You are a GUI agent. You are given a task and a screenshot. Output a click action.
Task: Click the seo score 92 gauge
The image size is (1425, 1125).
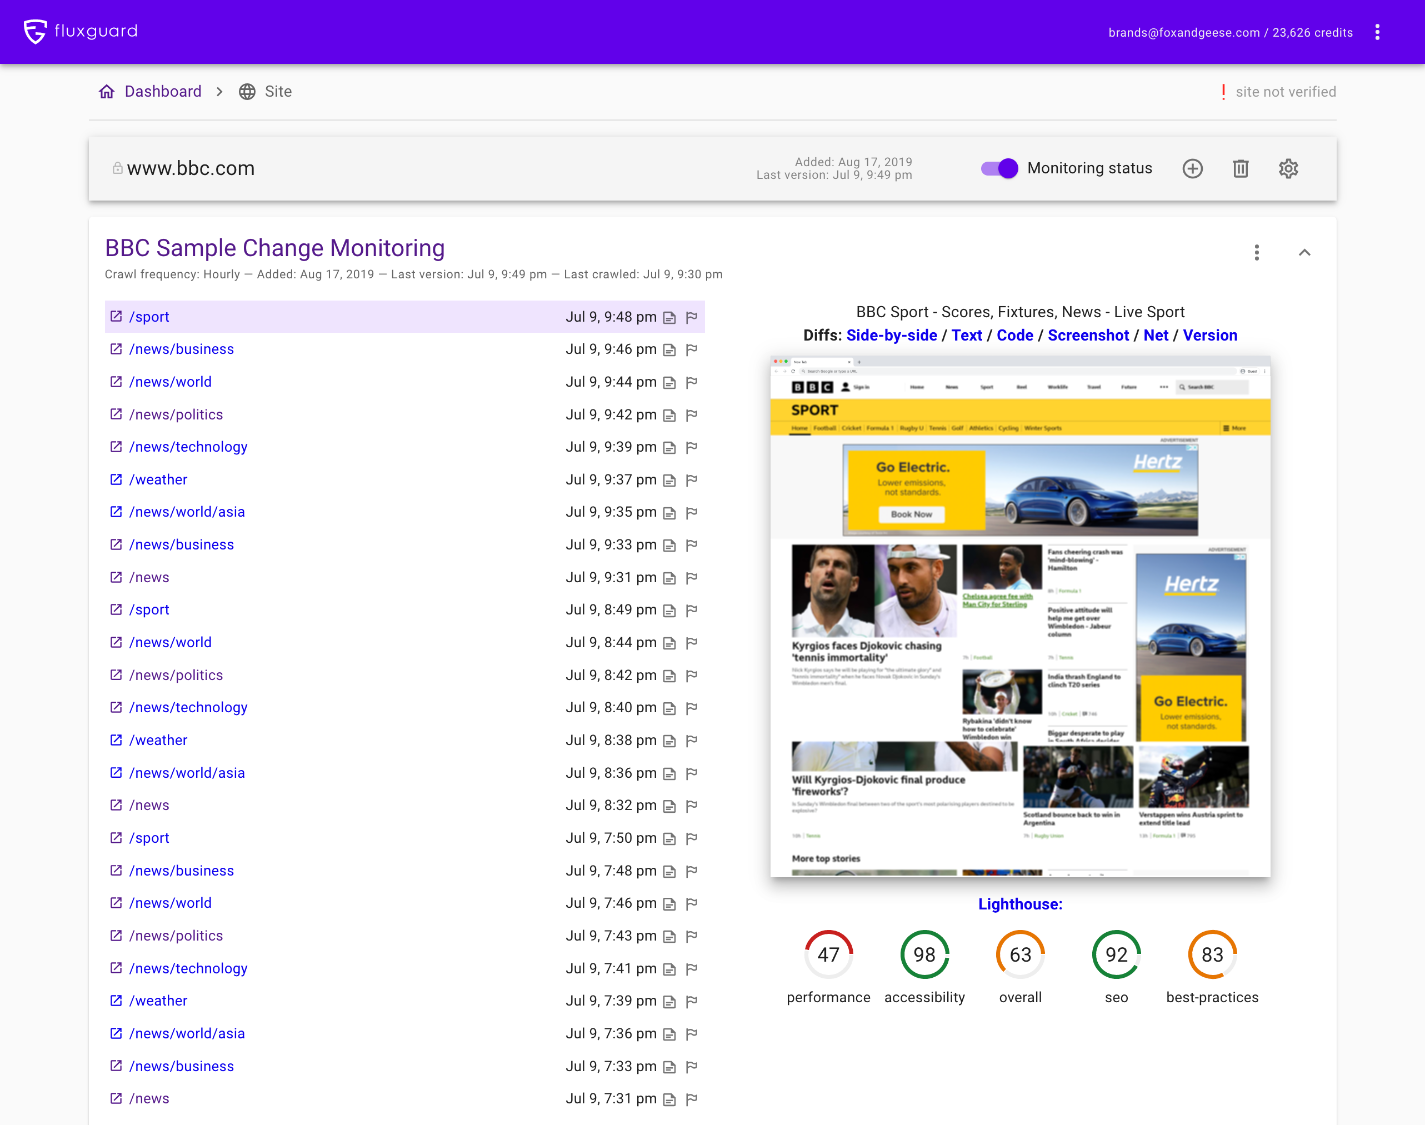1117,955
